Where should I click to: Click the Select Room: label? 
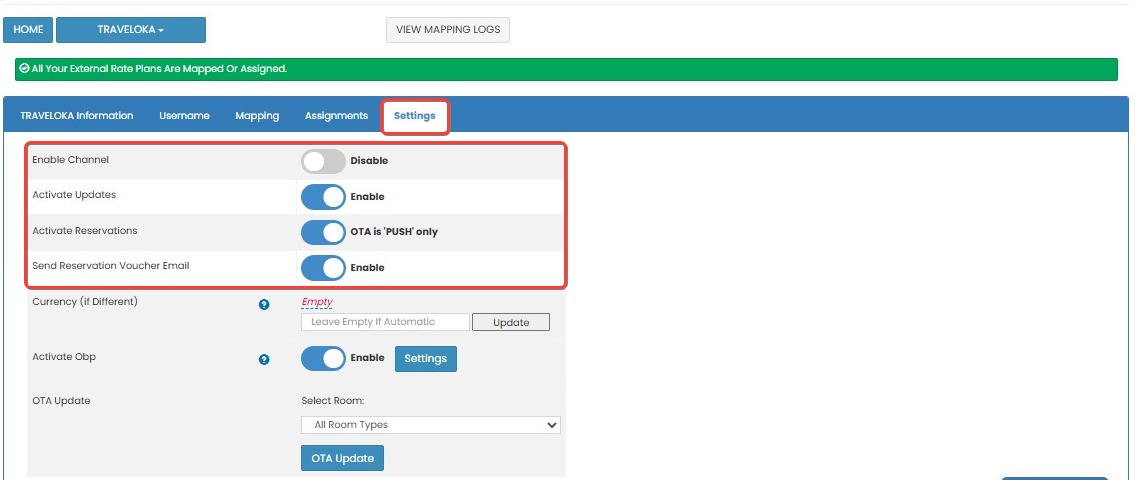click(x=333, y=400)
